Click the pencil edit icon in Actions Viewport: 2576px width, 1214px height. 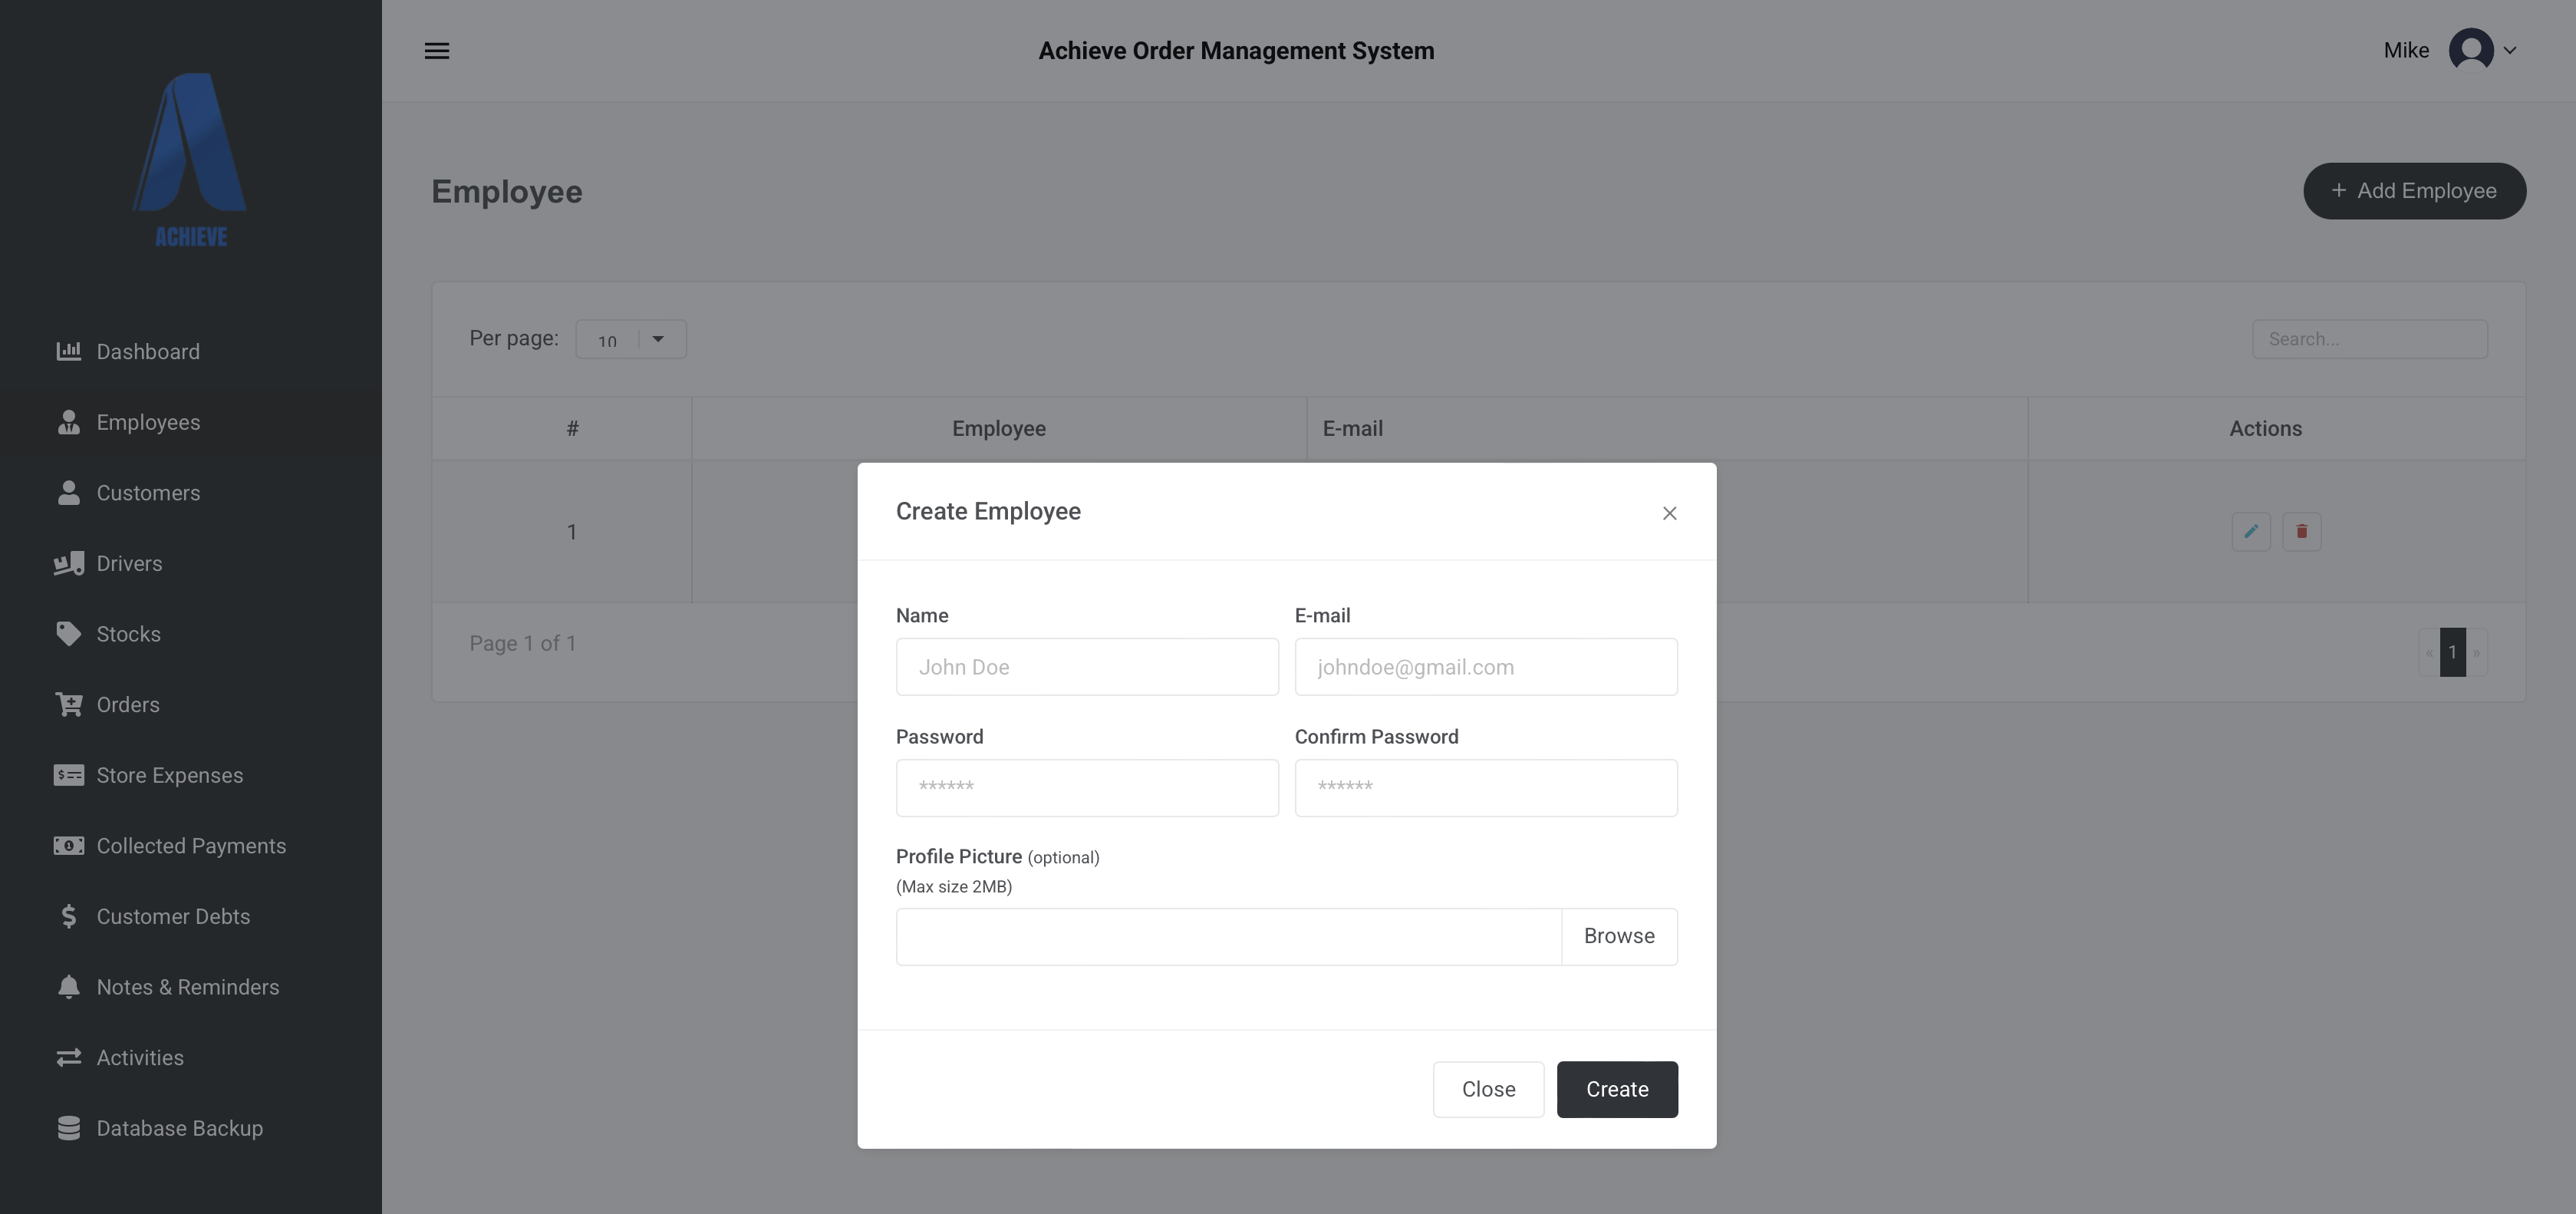2250,532
